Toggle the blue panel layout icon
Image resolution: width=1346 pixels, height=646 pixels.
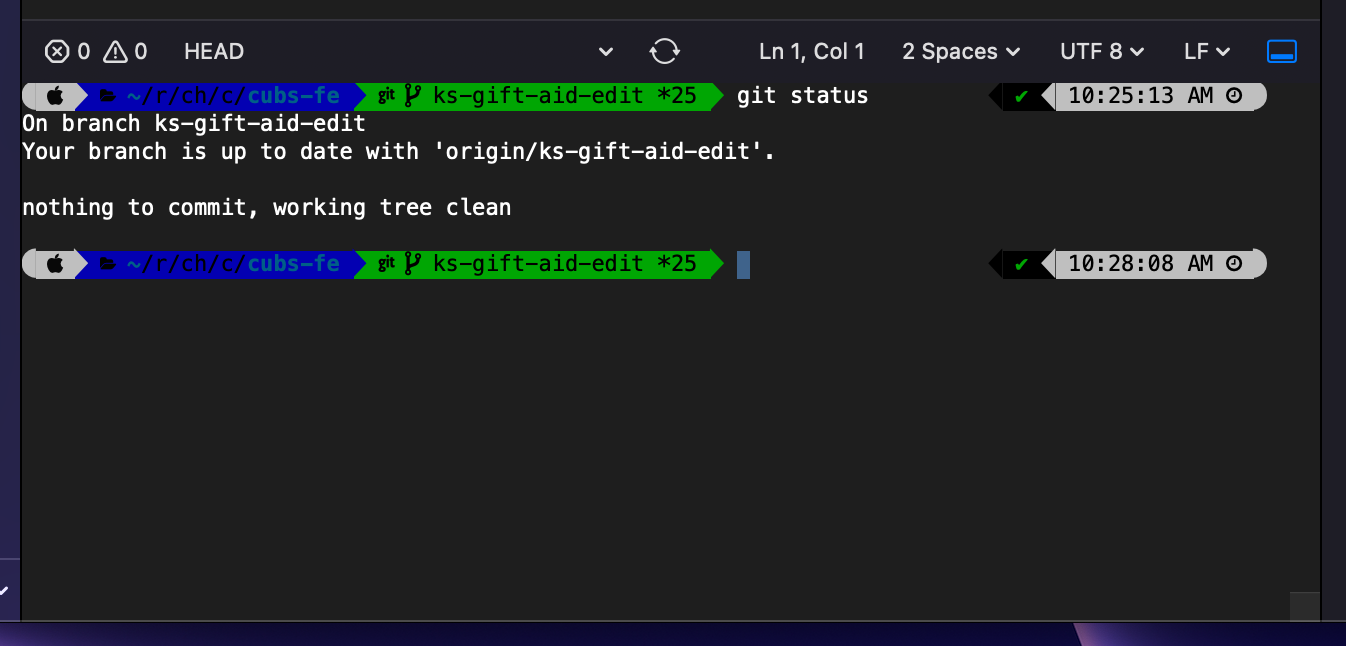(1281, 51)
